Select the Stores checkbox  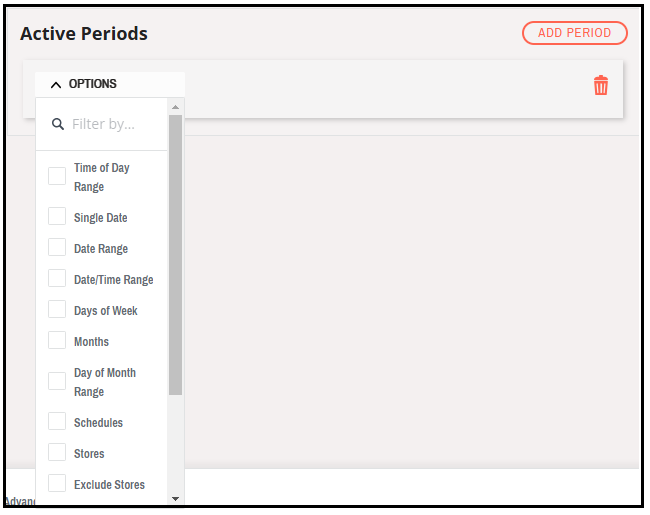tap(57, 453)
